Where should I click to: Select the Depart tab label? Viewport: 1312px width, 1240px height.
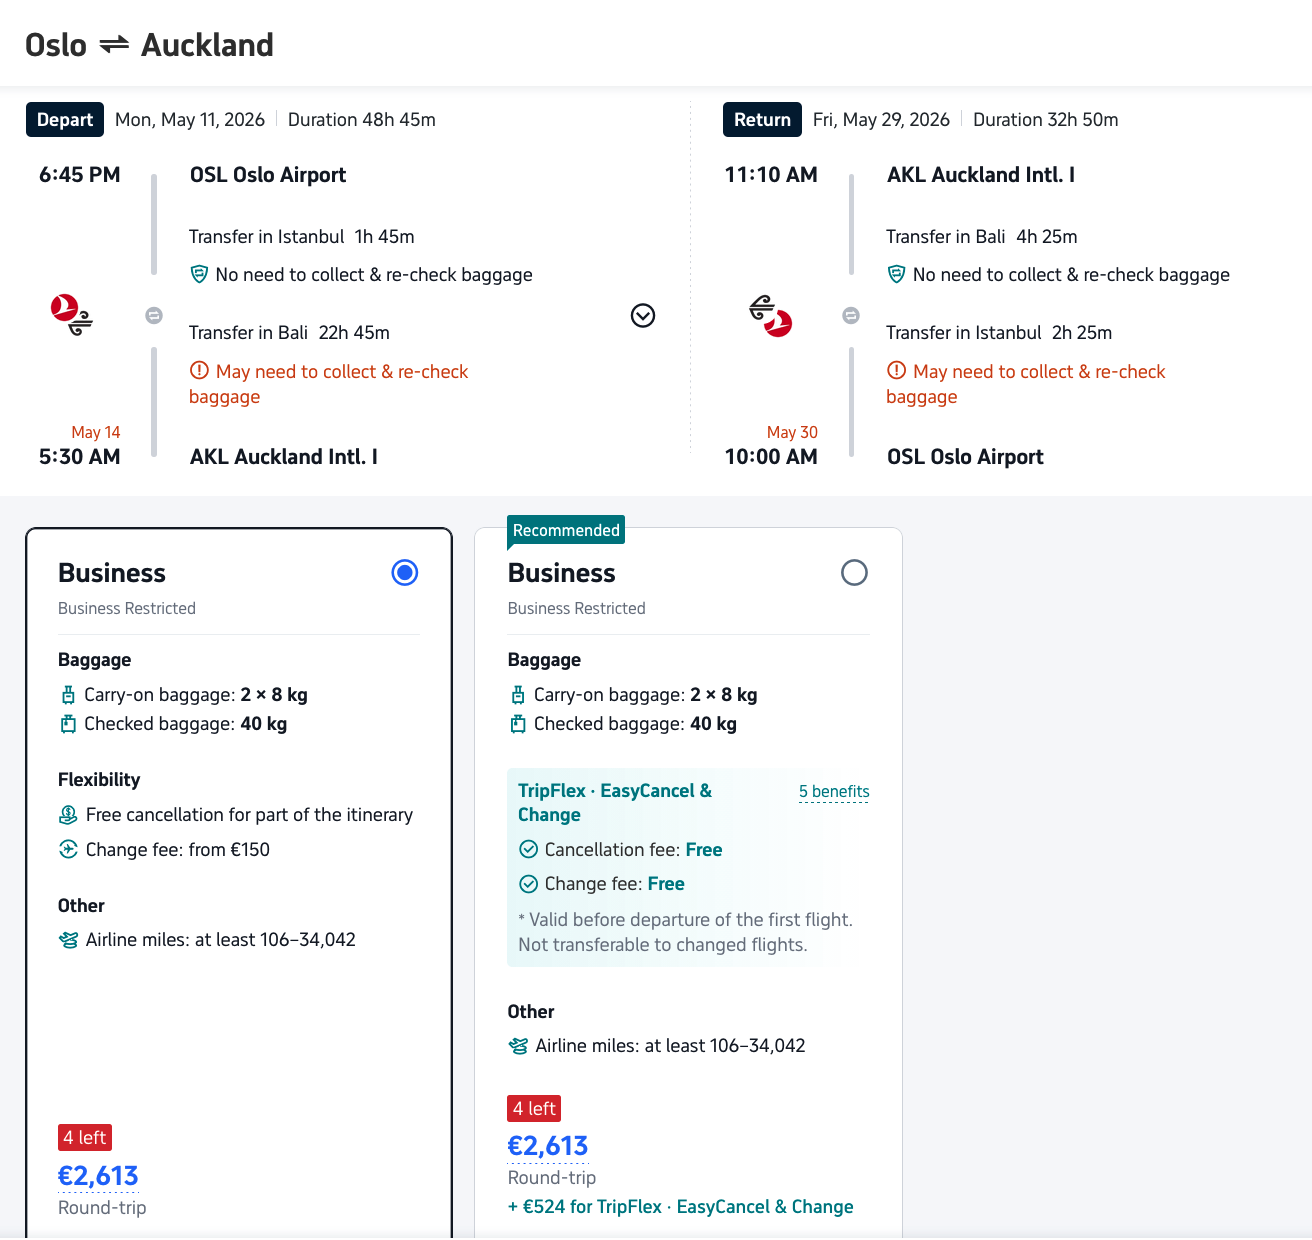click(x=65, y=120)
